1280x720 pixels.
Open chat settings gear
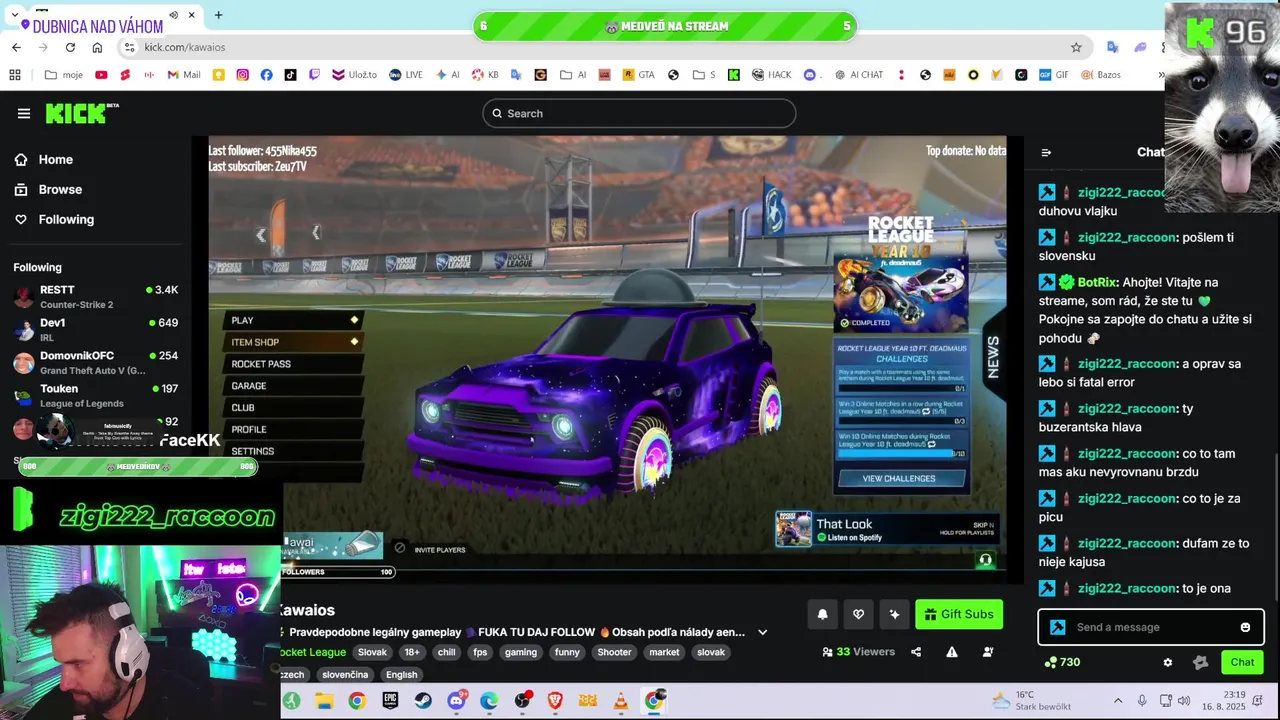[x=1167, y=662]
